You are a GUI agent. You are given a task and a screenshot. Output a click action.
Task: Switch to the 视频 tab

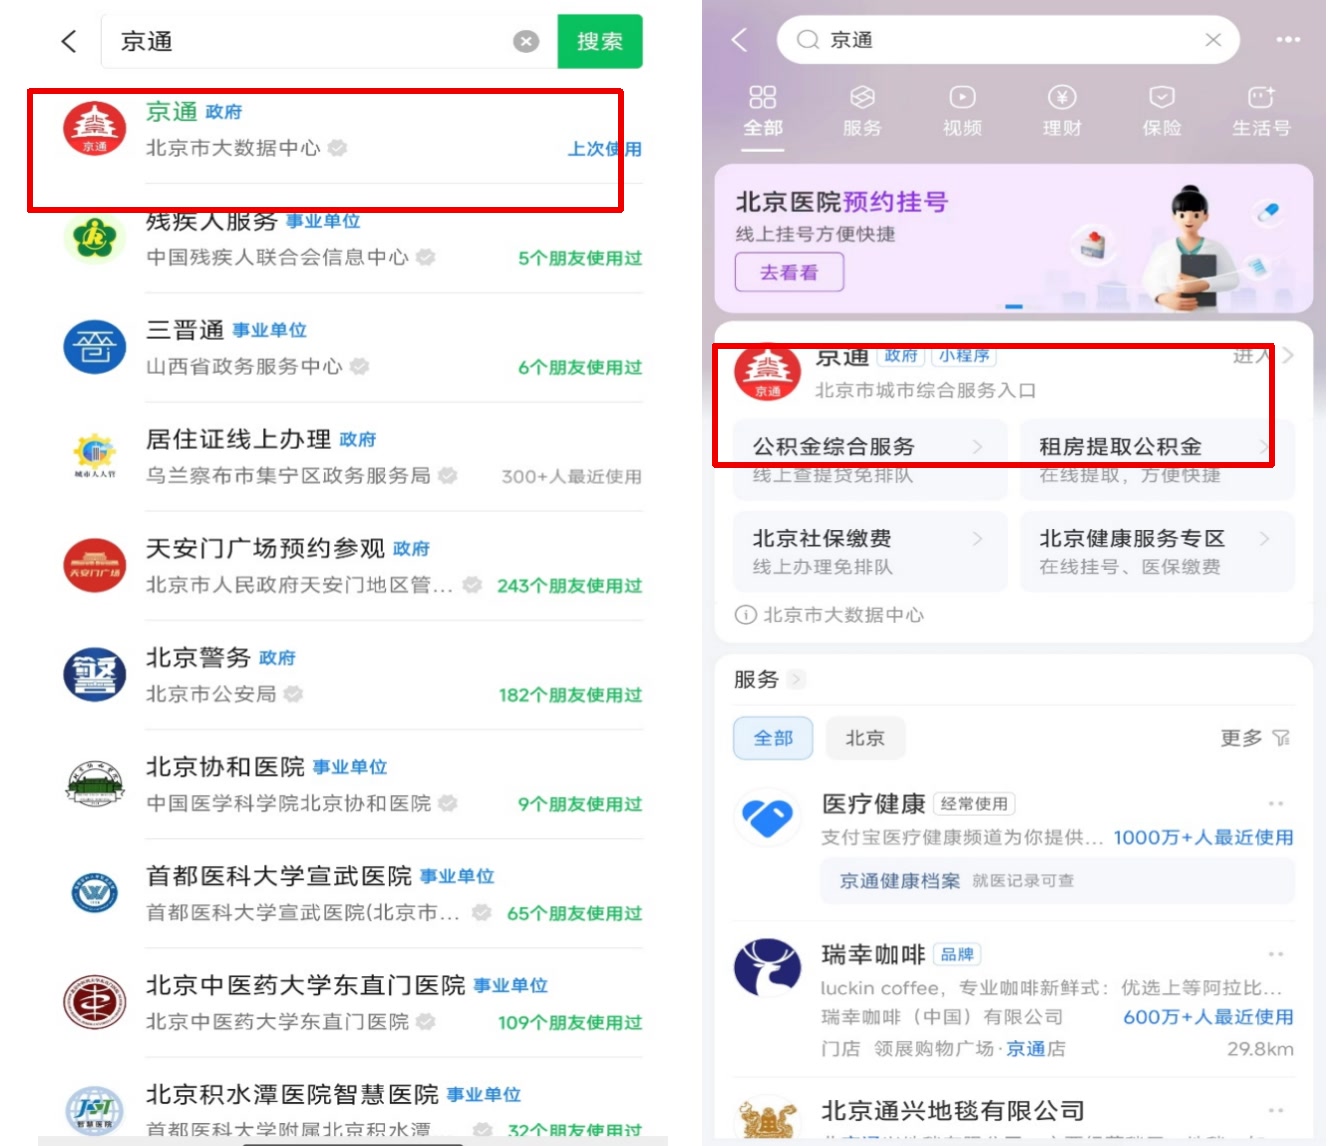click(x=962, y=110)
